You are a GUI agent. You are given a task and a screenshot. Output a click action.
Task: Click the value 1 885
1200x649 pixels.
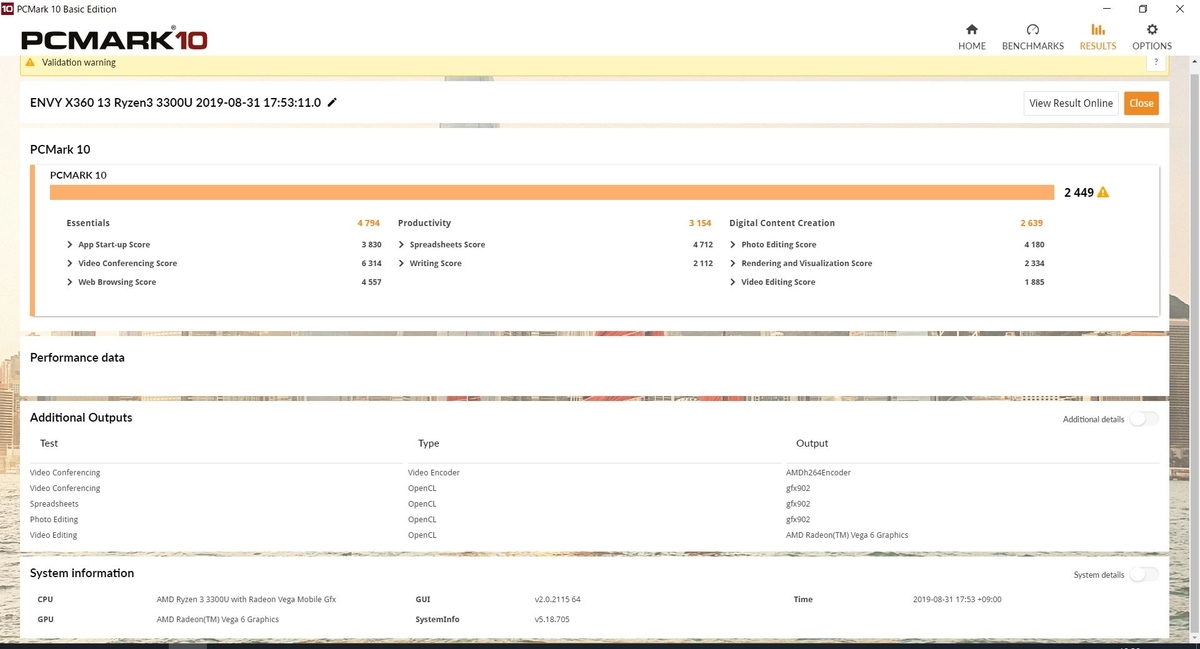(1034, 283)
